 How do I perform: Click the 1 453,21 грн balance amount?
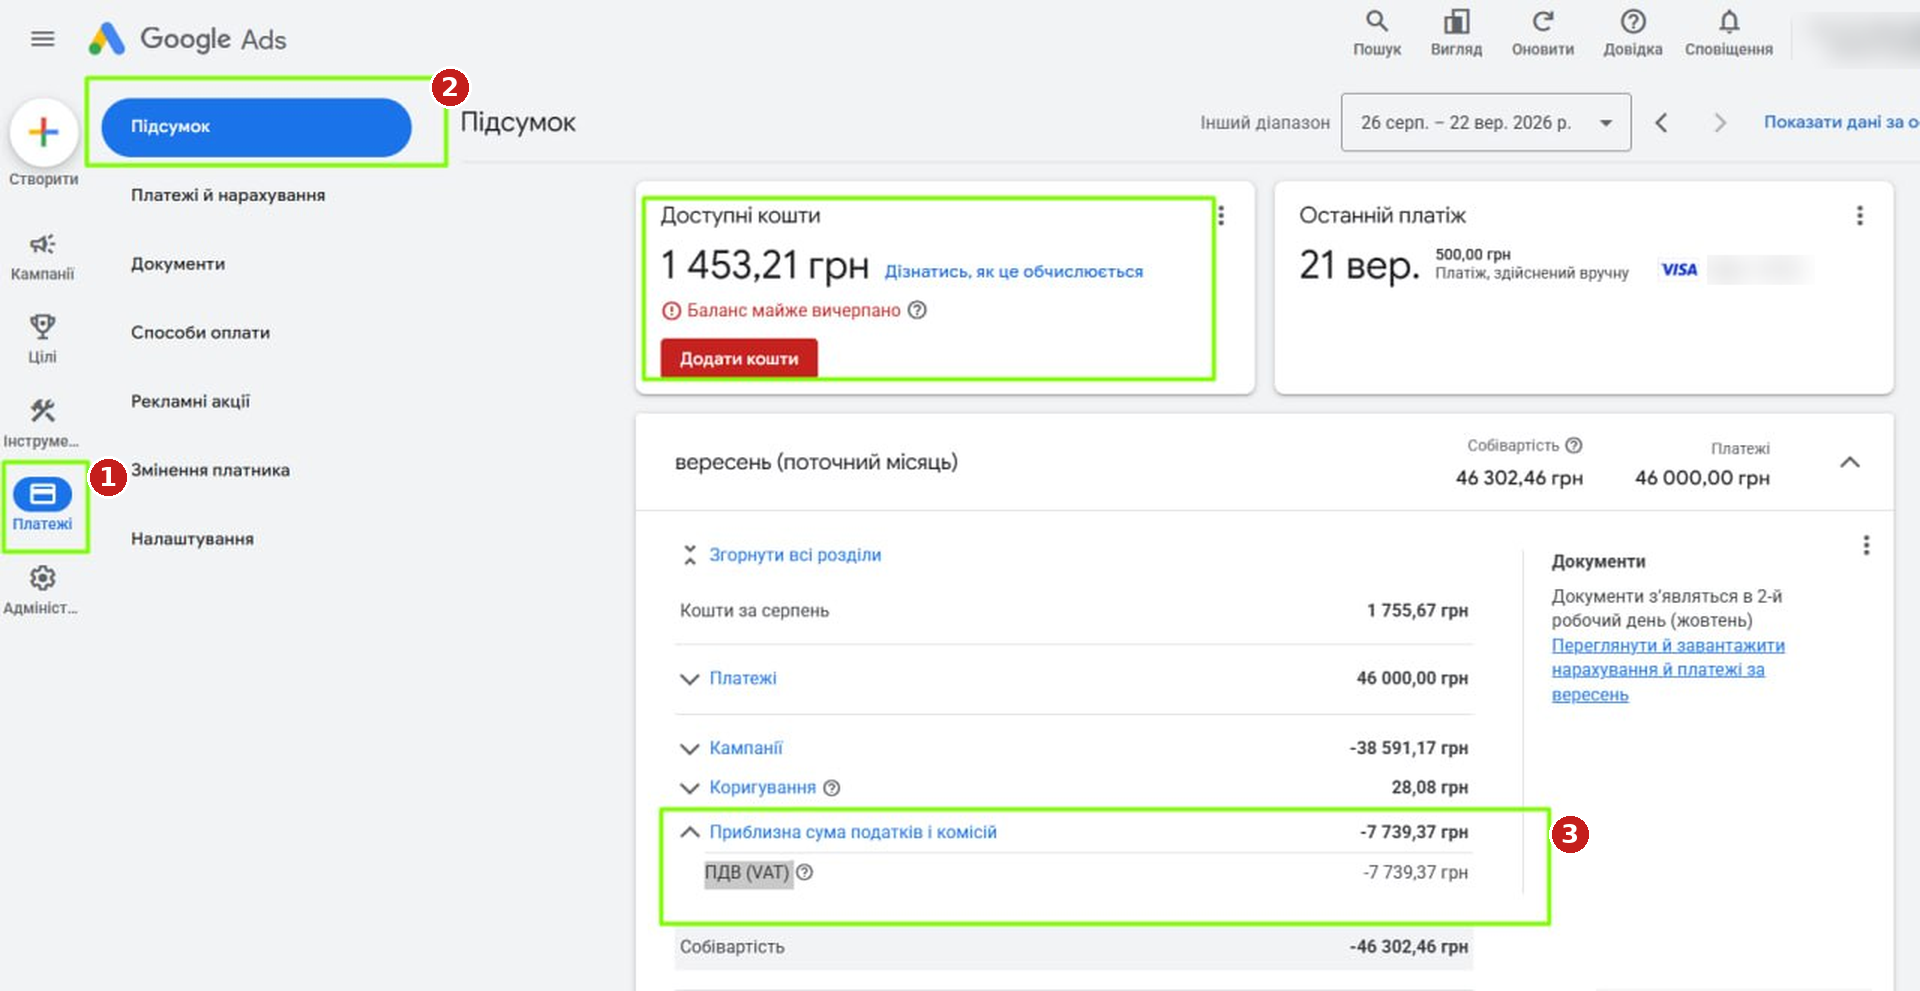[765, 266]
